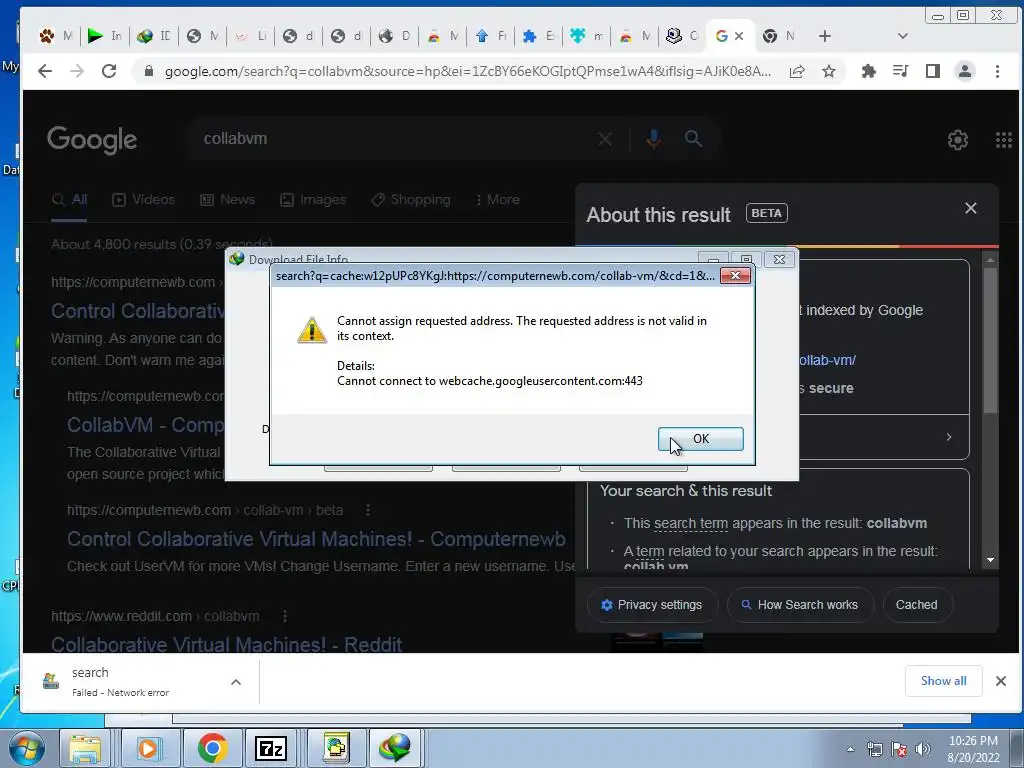Open Privacy settings button
The height and width of the screenshot is (768, 1024).
[x=652, y=605]
